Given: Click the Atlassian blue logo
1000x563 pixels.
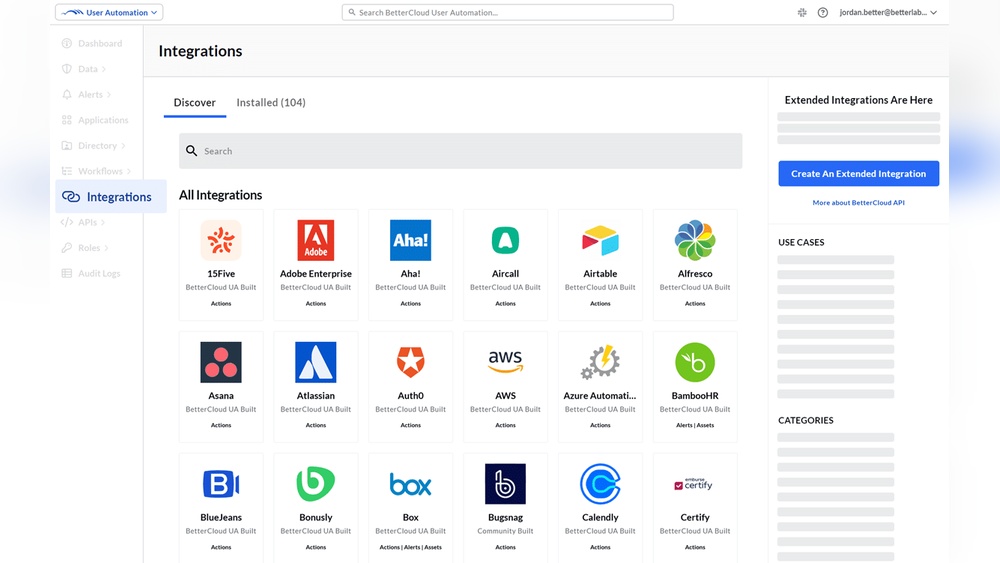Looking at the screenshot, I should click(x=316, y=362).
